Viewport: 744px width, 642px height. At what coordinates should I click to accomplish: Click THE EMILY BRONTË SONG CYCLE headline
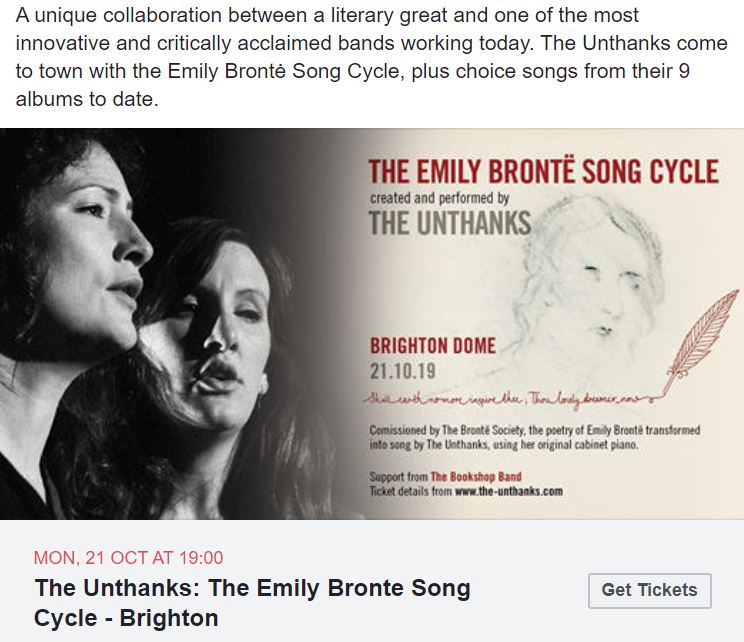(x=544, y=172)
